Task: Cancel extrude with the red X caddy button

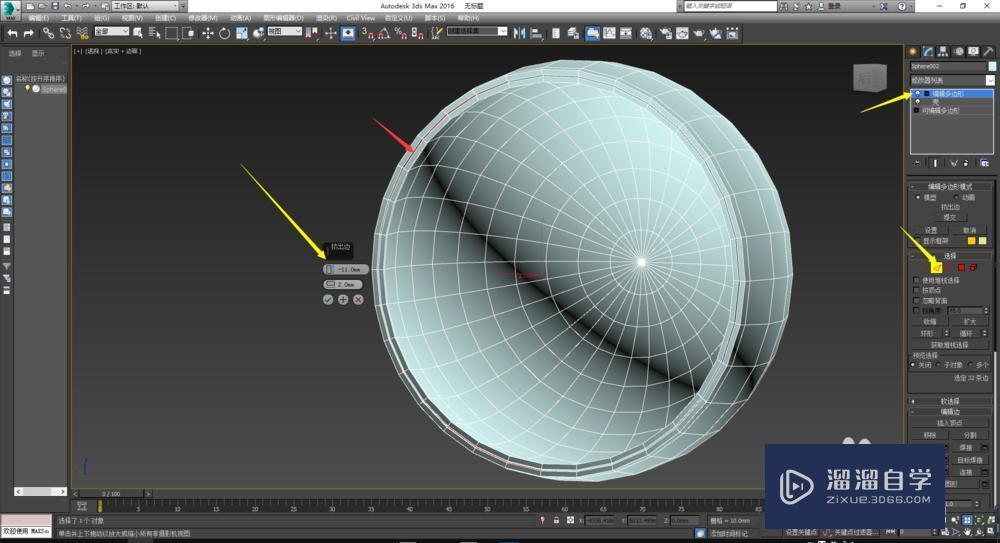Action: 358,299
